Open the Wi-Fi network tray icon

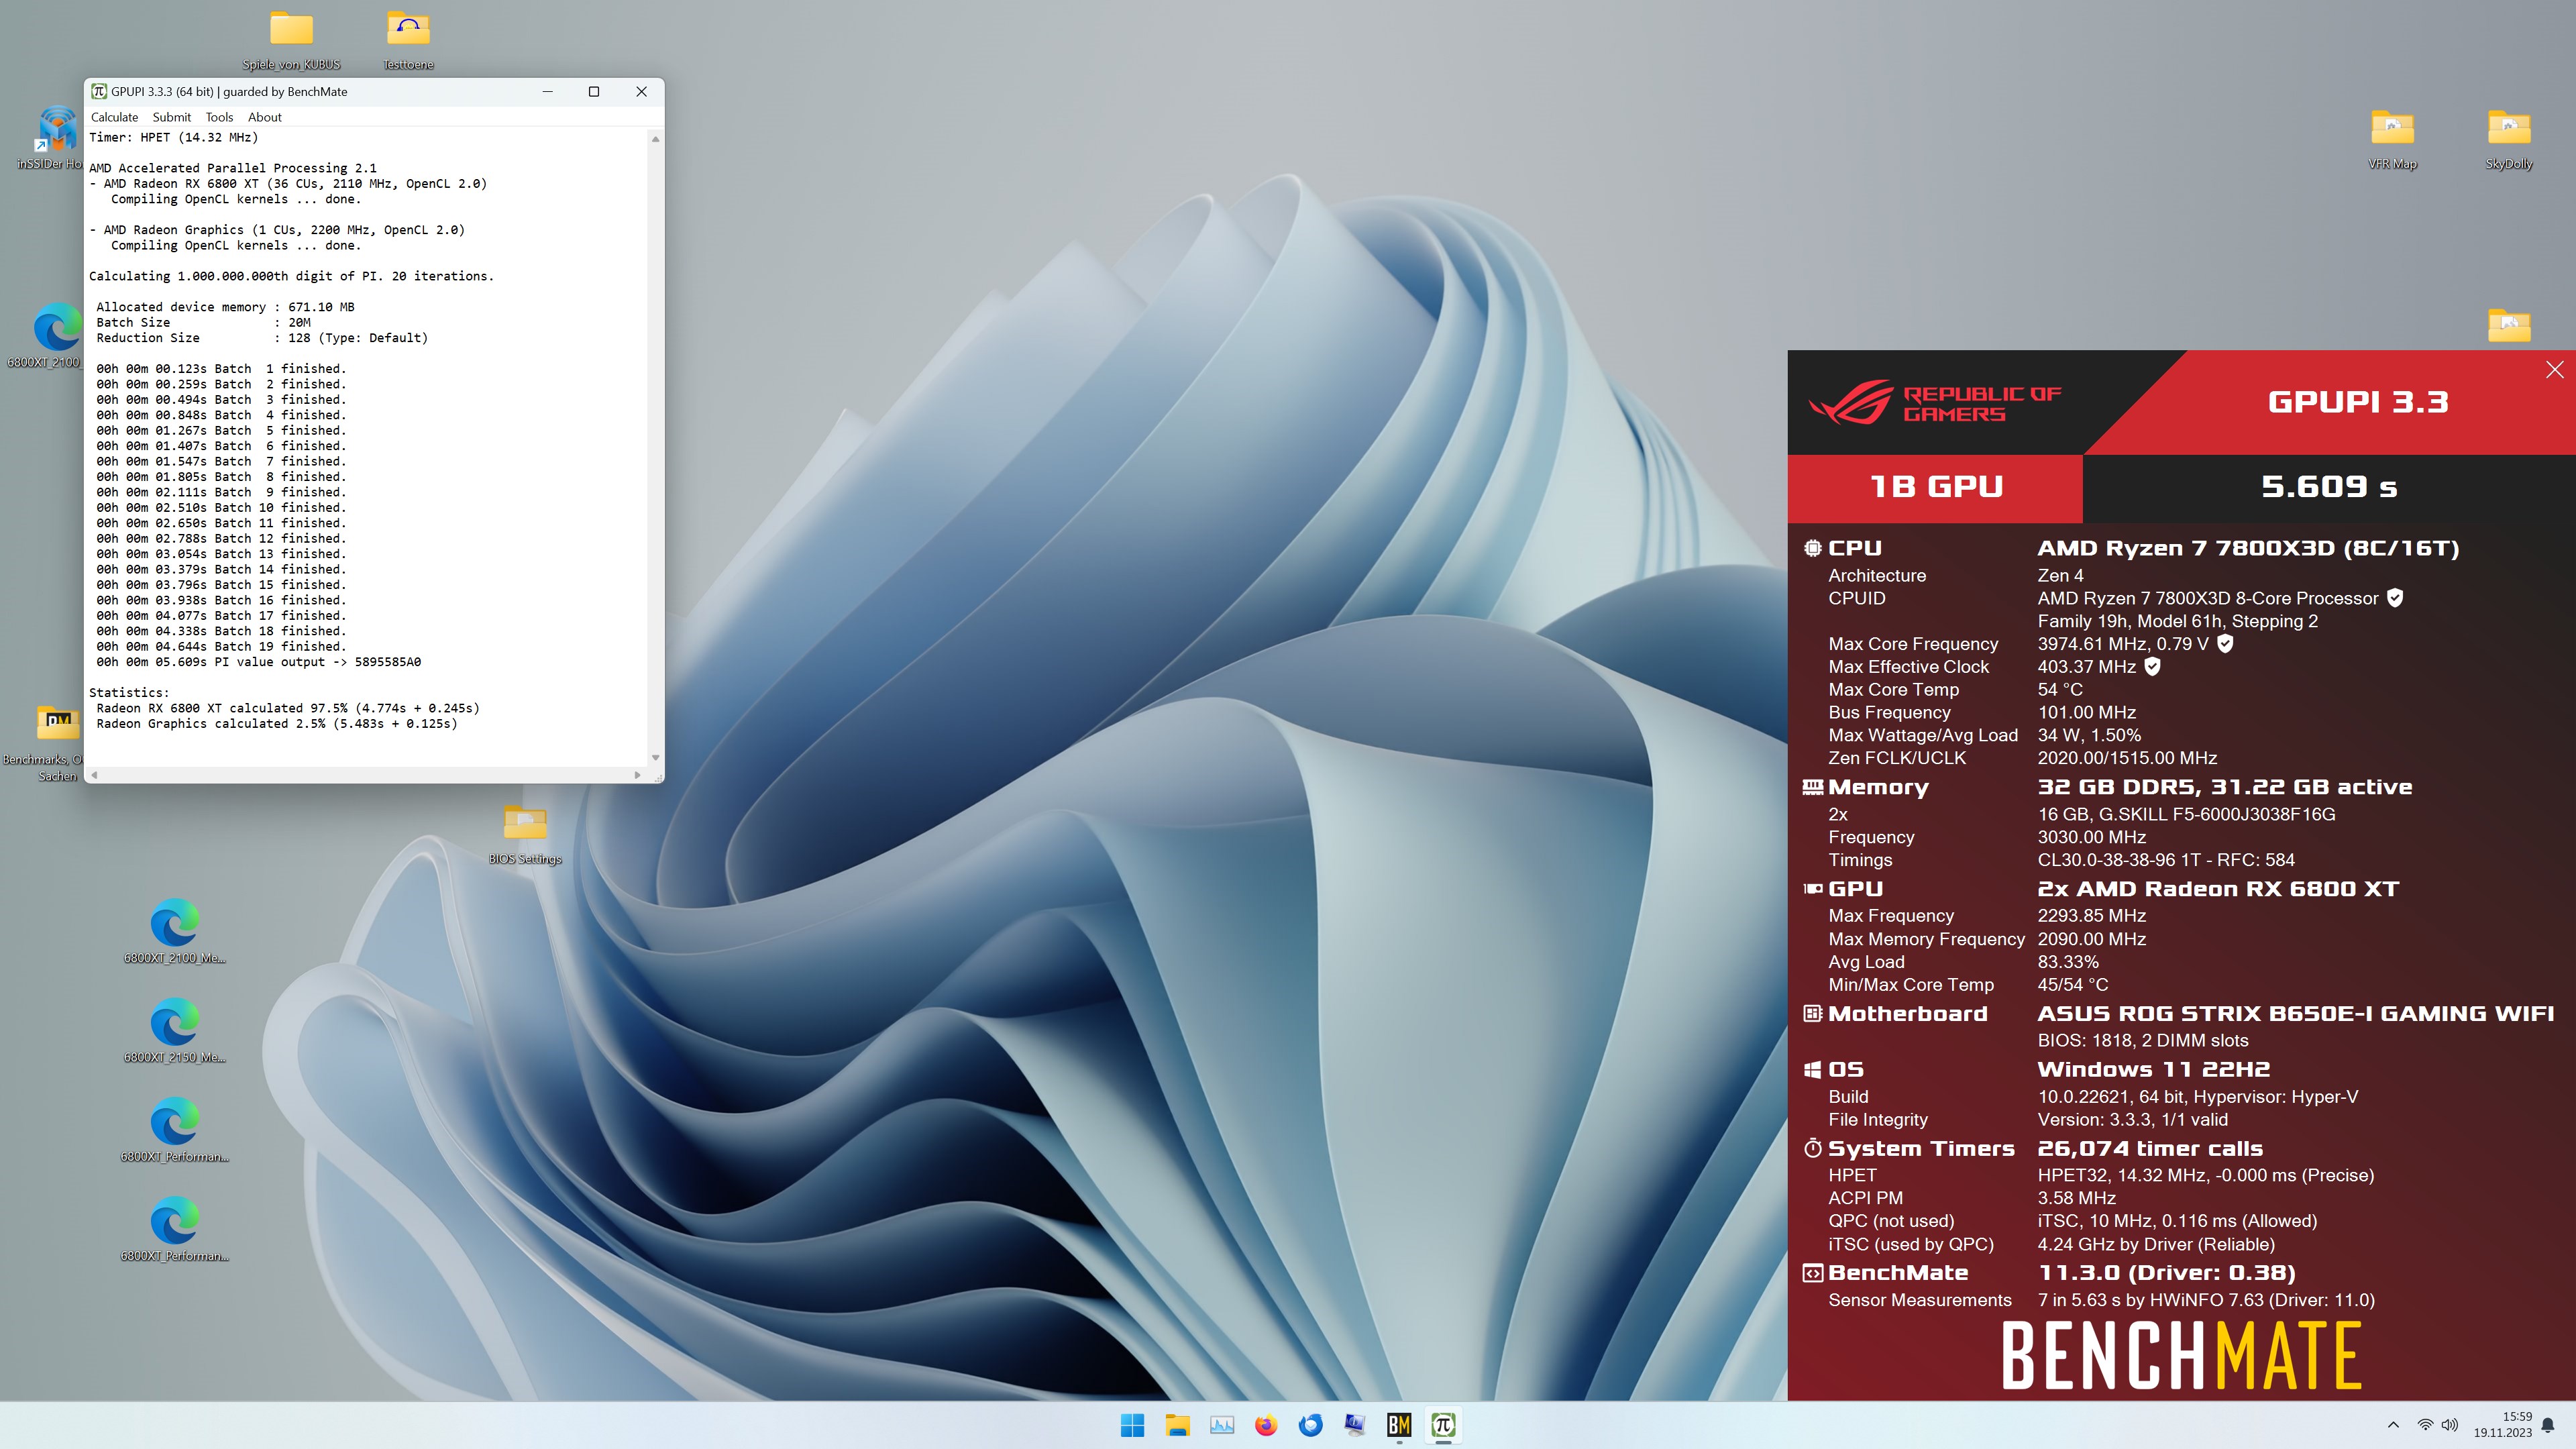(2425, 1425)
